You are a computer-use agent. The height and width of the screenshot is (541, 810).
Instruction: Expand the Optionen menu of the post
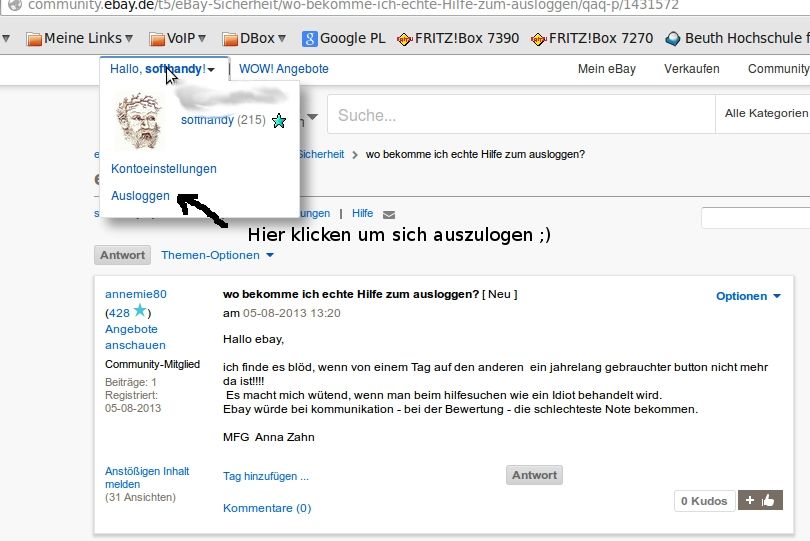click(x=748, y=296)
